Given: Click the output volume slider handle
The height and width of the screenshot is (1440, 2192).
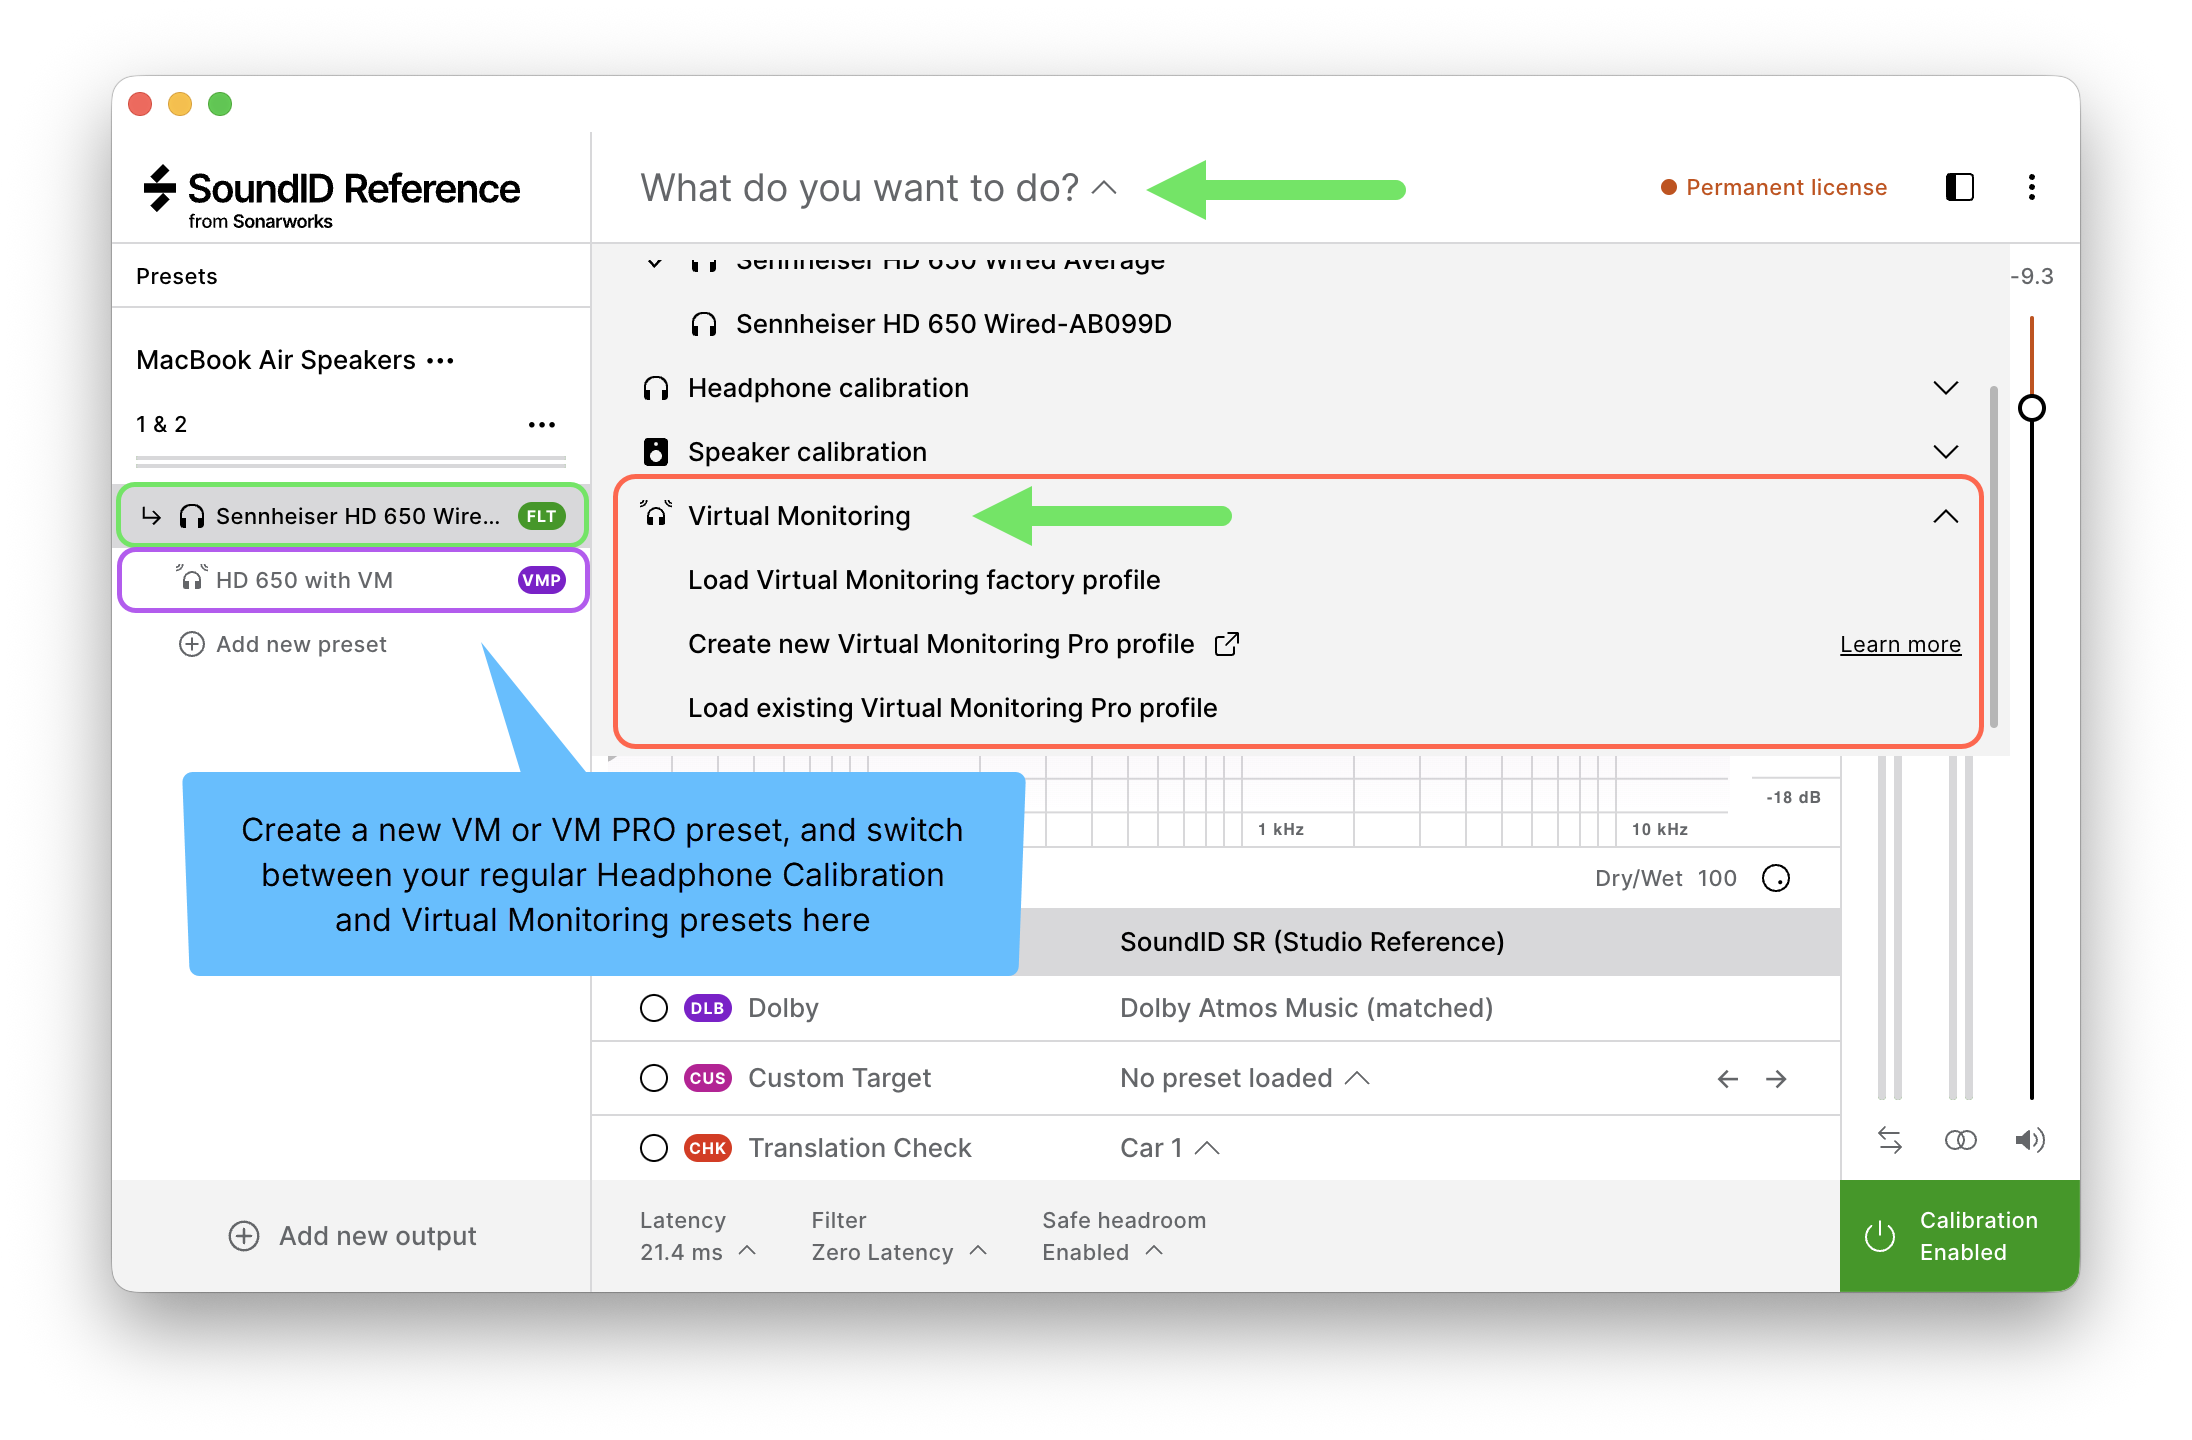Looking at the screenshot, I should pyautogui.click(x=2031, y=408).
